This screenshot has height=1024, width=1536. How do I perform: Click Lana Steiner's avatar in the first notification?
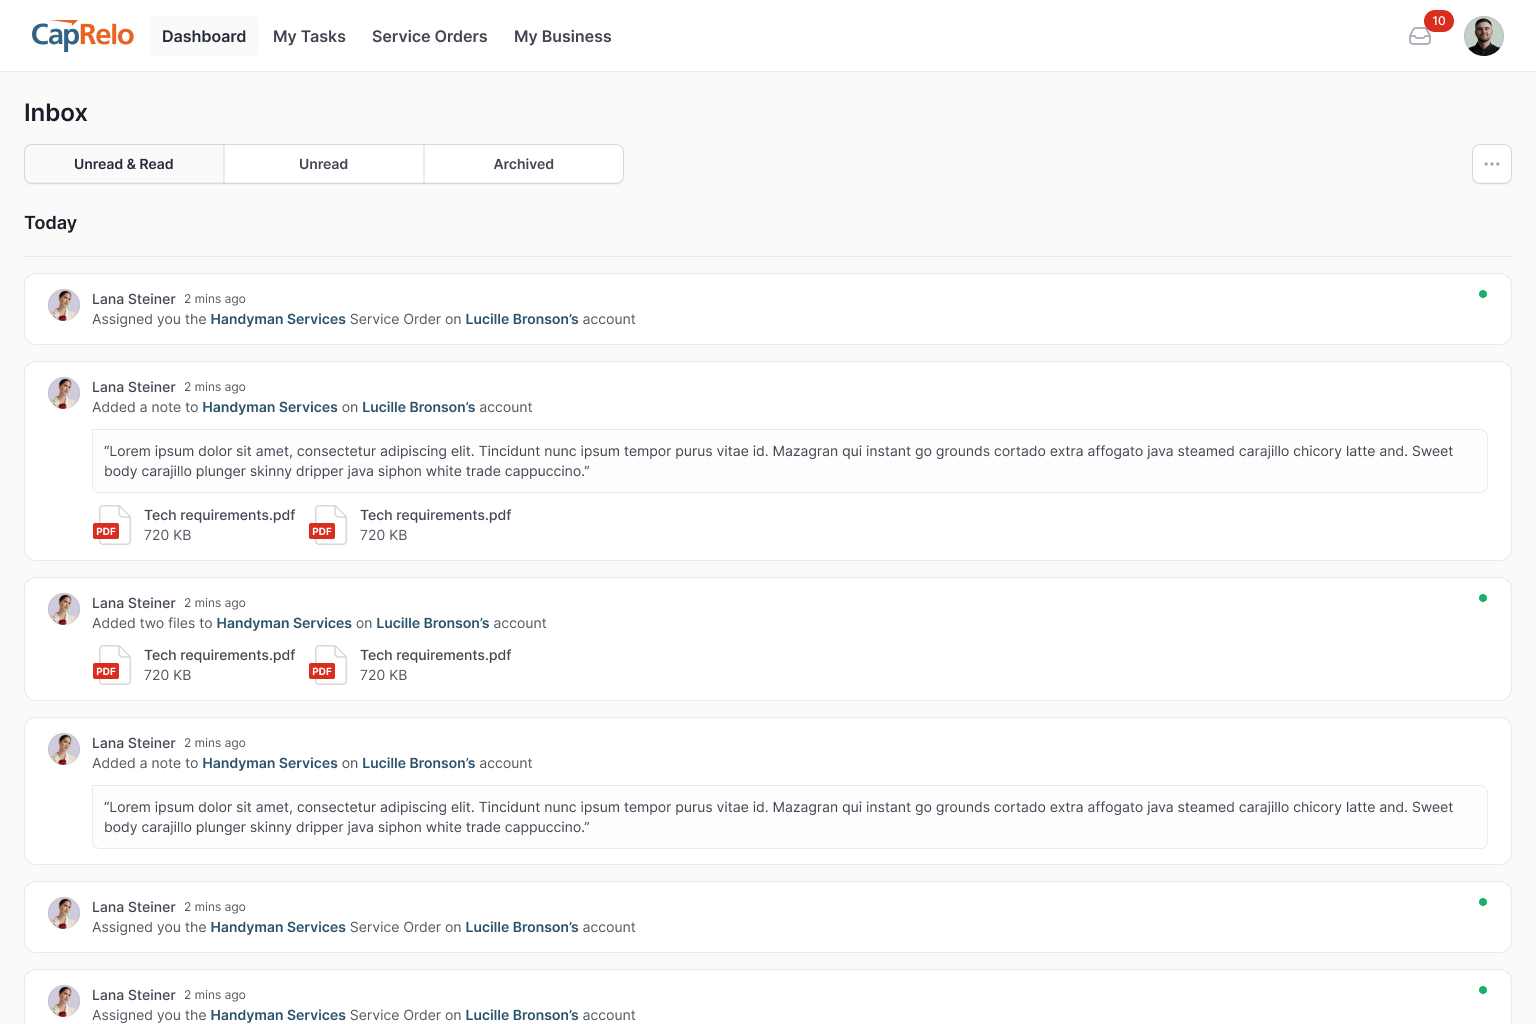tap(64, 305)
